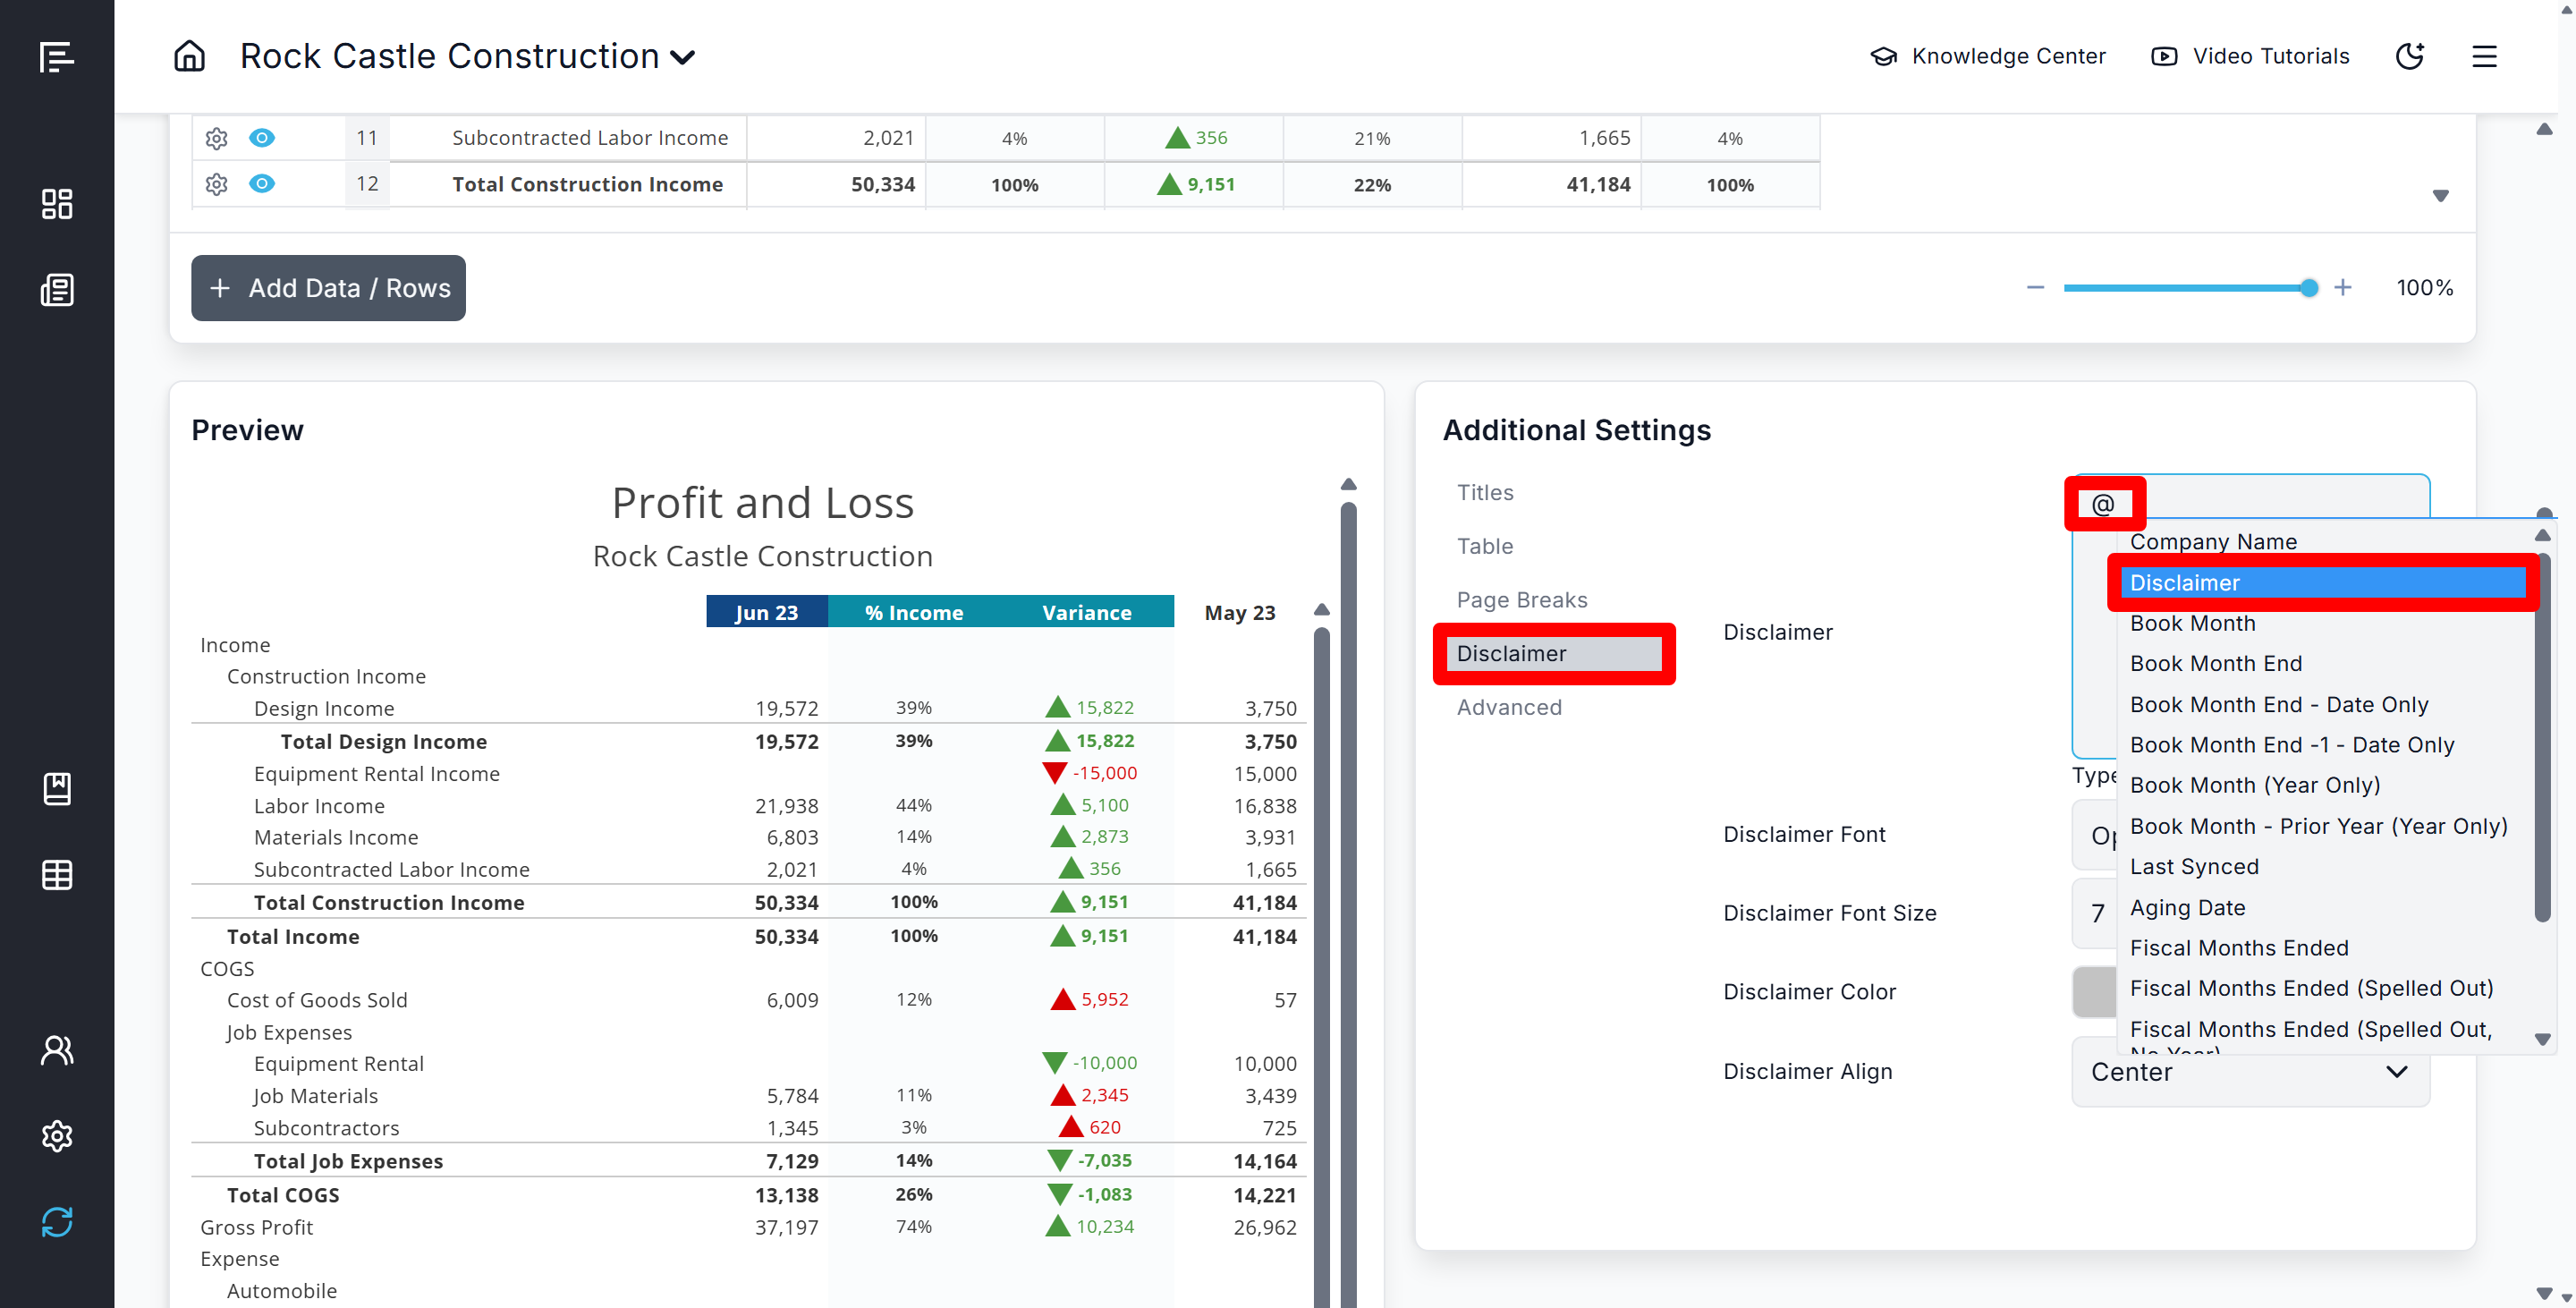This screenshot has width=2576, height=1308.
Task: Hide row 11 Subcontracted Labor Income eye
Action: [262, 138]
